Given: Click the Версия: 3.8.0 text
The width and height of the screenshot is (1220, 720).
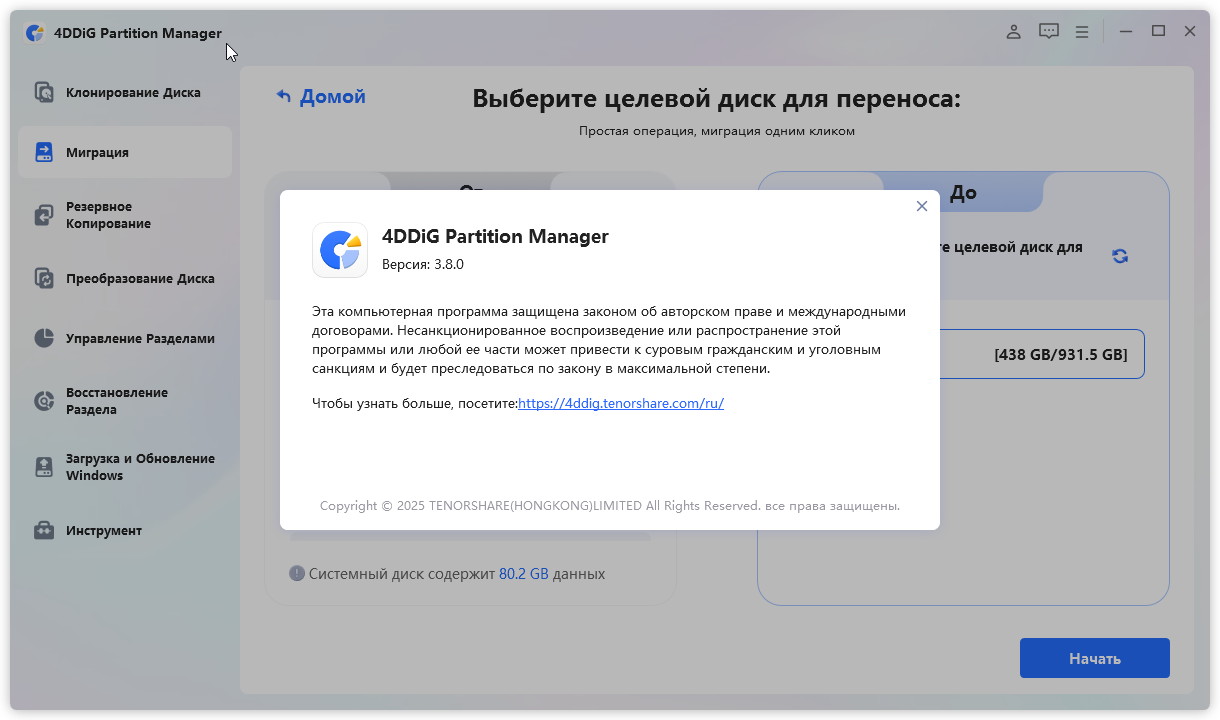Looking at the screenshot, I should click(x=423, y=264).
